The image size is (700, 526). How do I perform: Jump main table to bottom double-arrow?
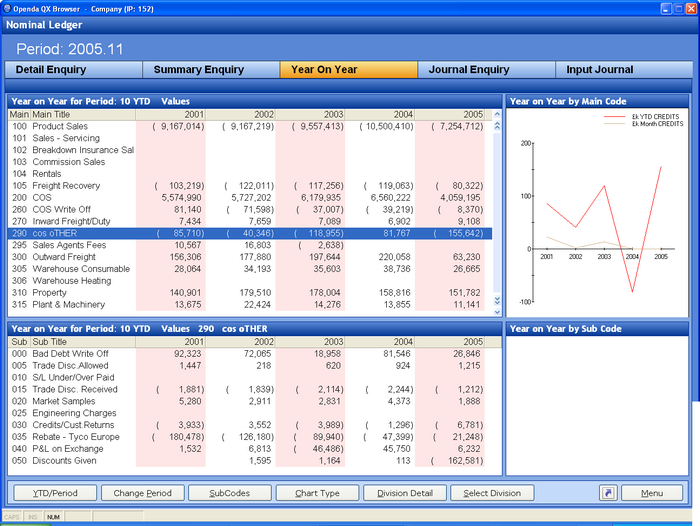coord(497,300)
